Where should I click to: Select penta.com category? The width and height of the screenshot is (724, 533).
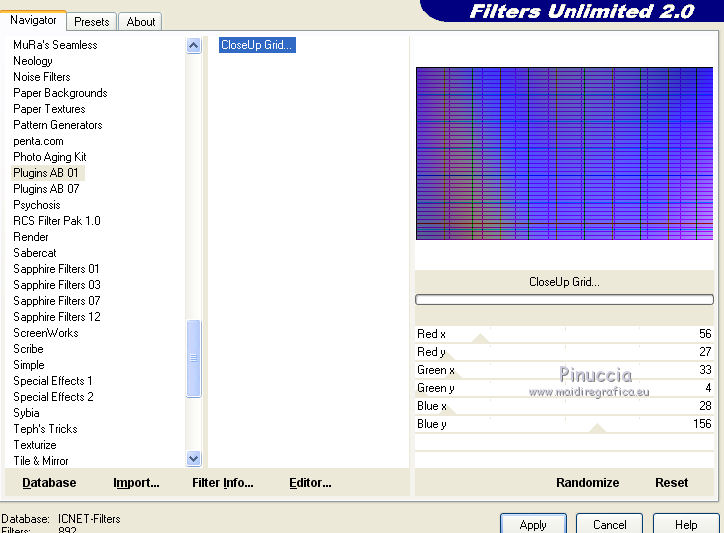tap(38, 141)
